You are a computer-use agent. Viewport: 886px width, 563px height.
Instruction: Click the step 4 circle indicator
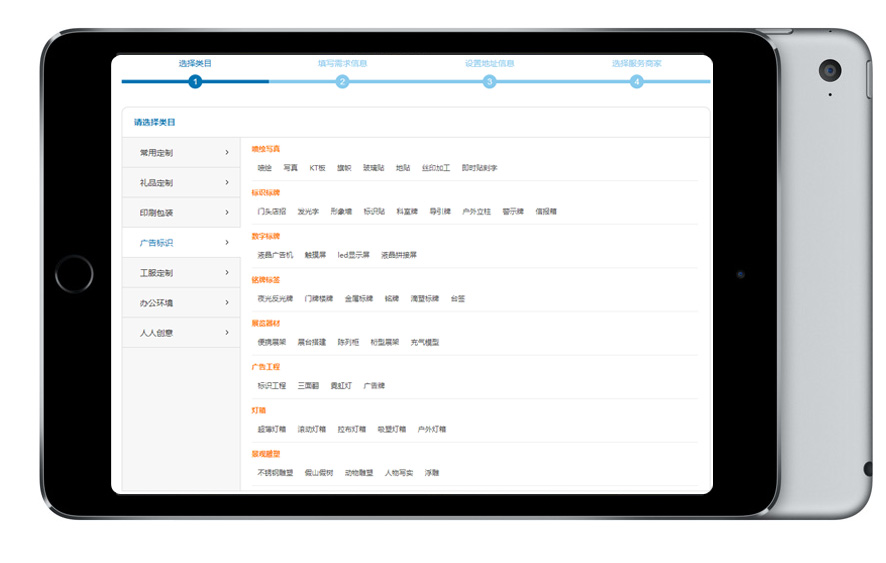(636, 82)
